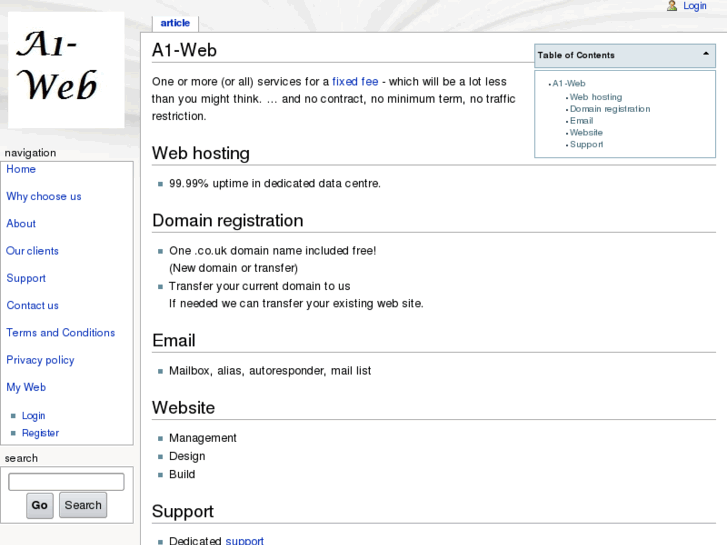The image size is (727, 545).
Task: Click the Domain registration heading
Action: [228, 221]
